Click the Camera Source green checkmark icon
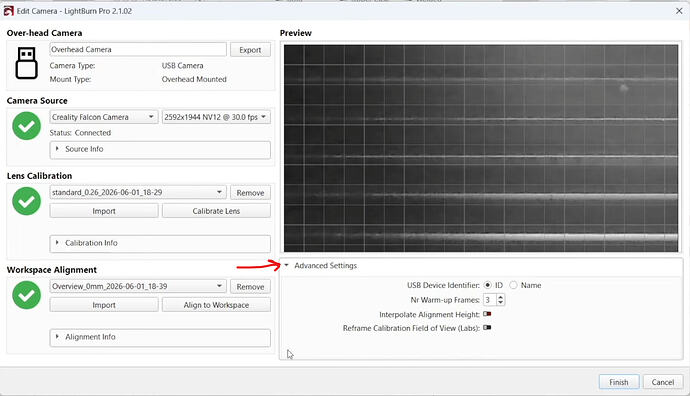The image size is (690, 396). click(x=26, y=126)
